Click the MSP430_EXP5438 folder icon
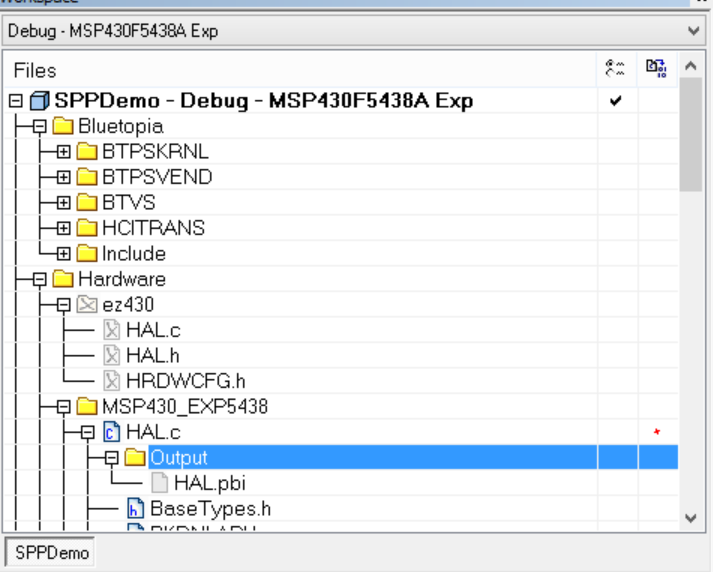713x572 pixels. click(x=87, y=406)
